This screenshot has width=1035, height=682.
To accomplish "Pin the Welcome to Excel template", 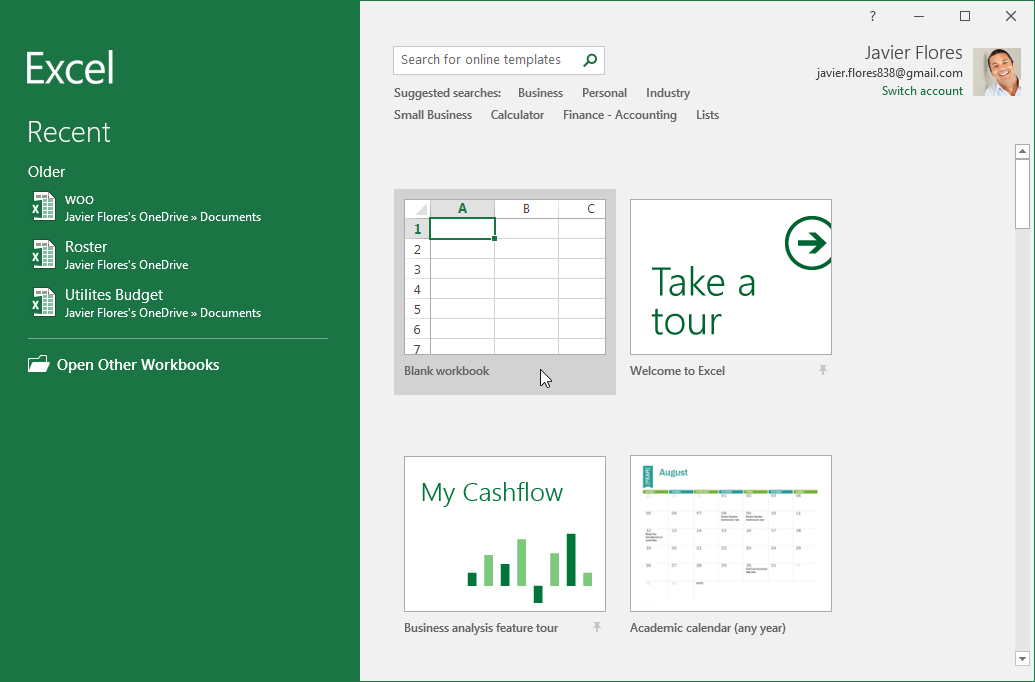I will point(822,370).
